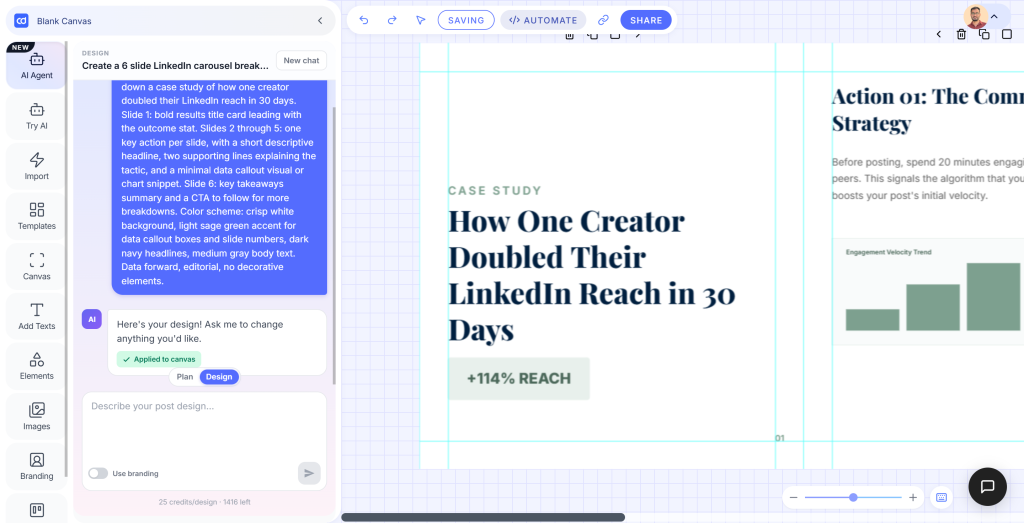The image size is (1024, 523).
Task: Open the Import panel
Action: [x=37, y=166]
